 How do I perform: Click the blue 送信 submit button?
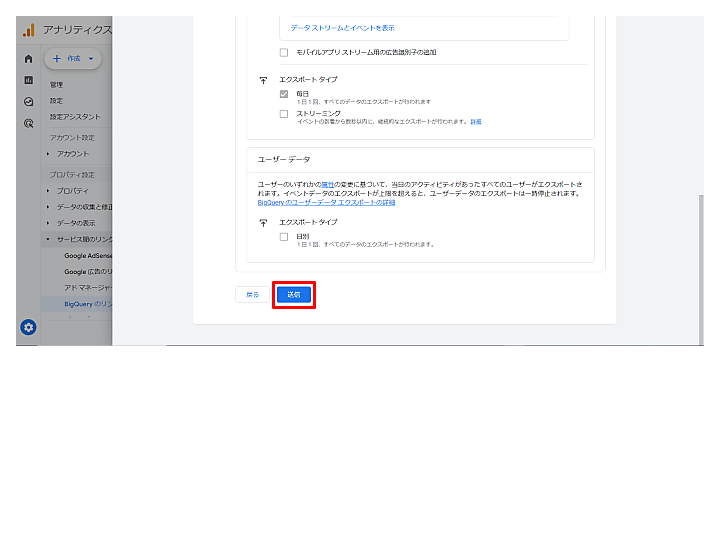[x=294, y=295]
